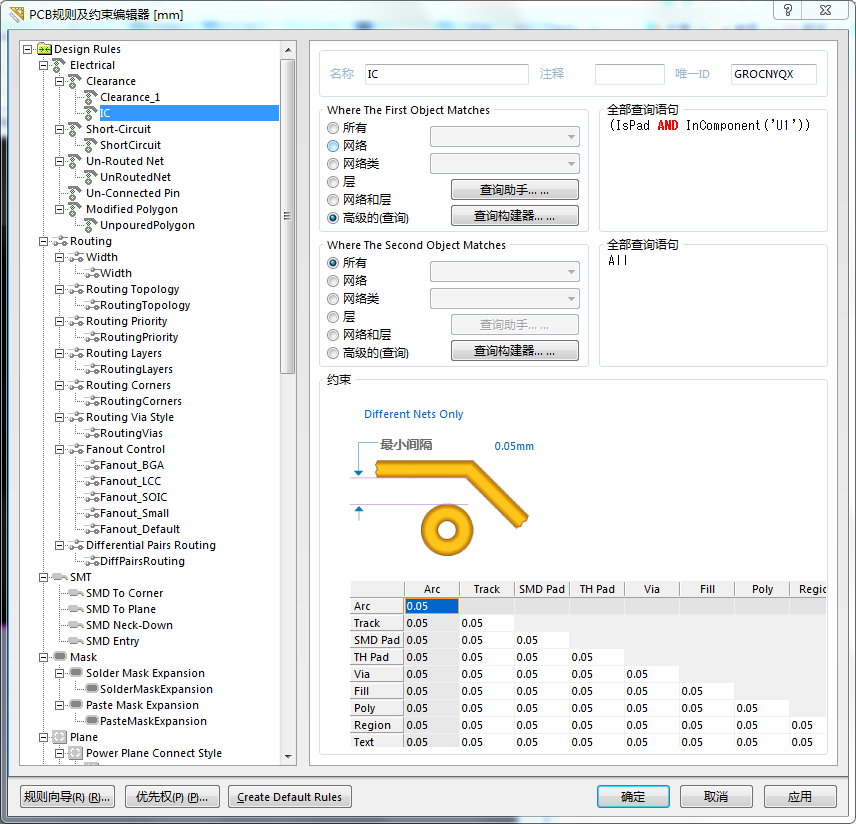Click the Mask category icon

pos(59,657)
